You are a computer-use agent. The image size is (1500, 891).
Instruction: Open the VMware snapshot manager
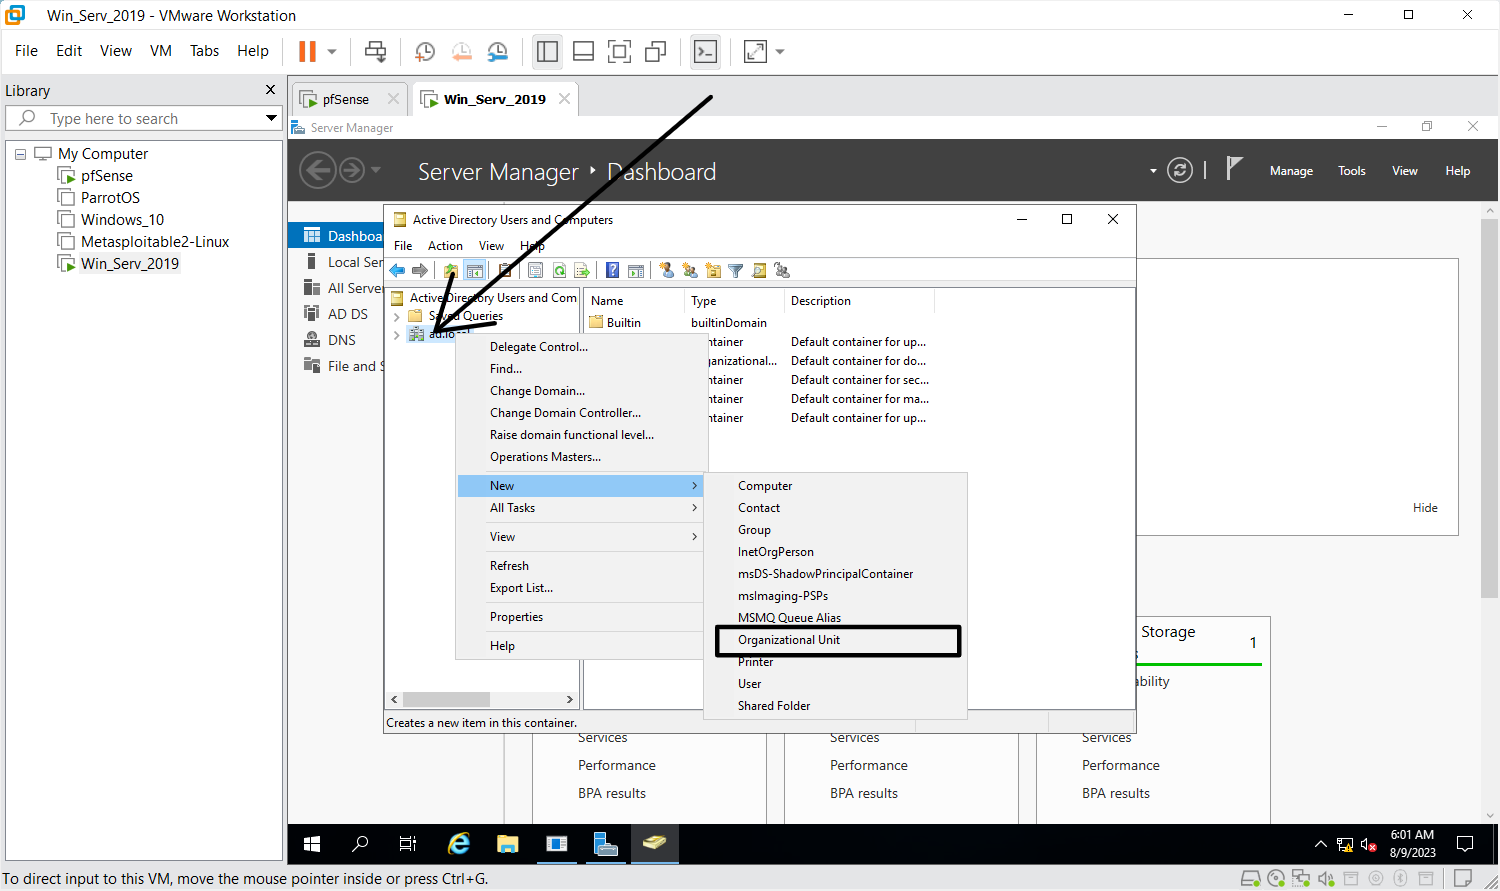pyautogui.click(x=497, y=51)
